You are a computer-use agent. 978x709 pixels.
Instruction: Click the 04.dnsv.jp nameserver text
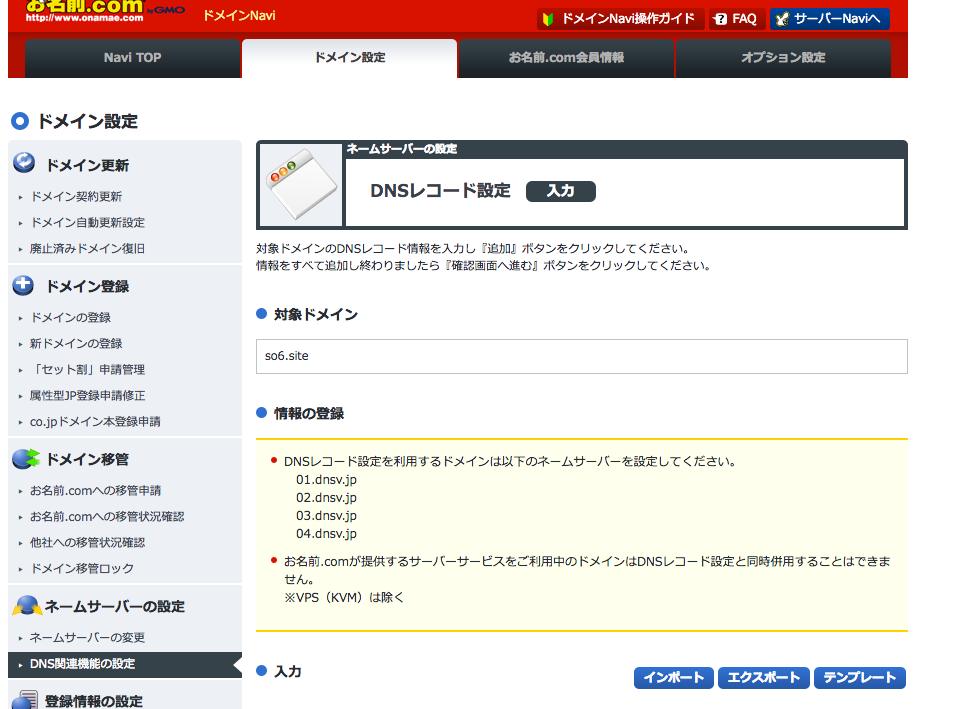pos(326,534)
